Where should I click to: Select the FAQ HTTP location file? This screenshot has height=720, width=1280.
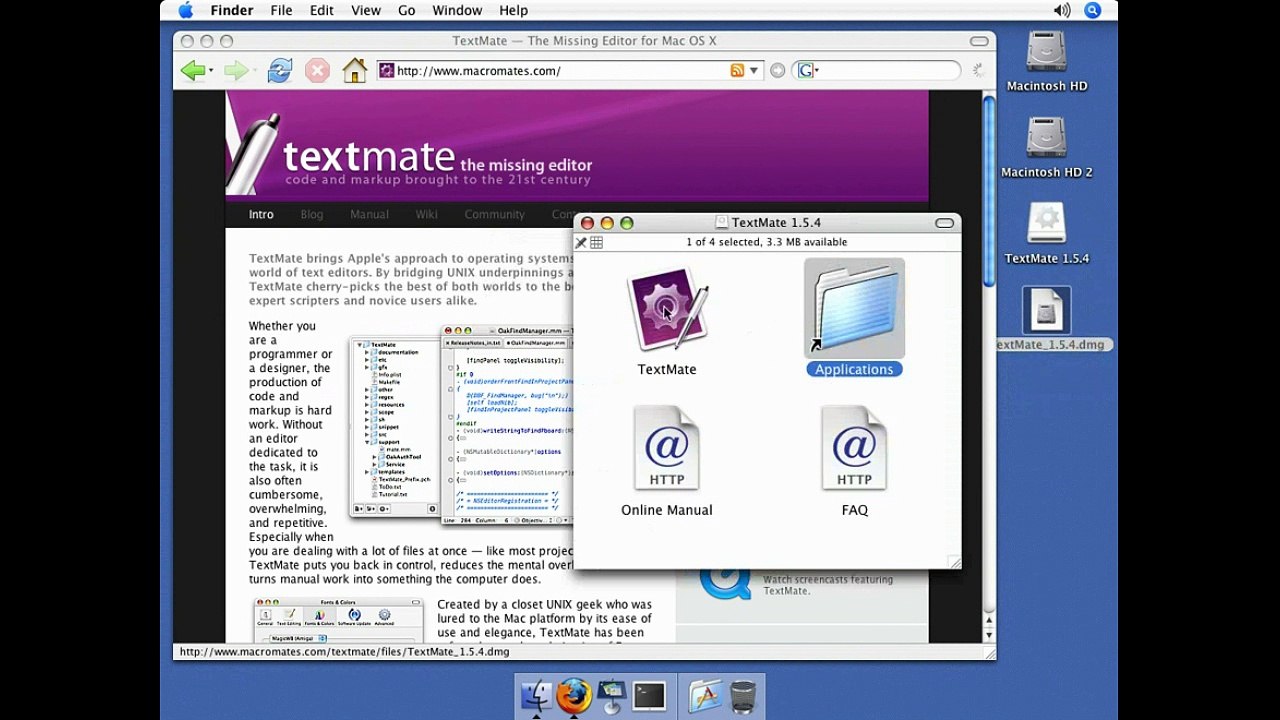[854, 448]
